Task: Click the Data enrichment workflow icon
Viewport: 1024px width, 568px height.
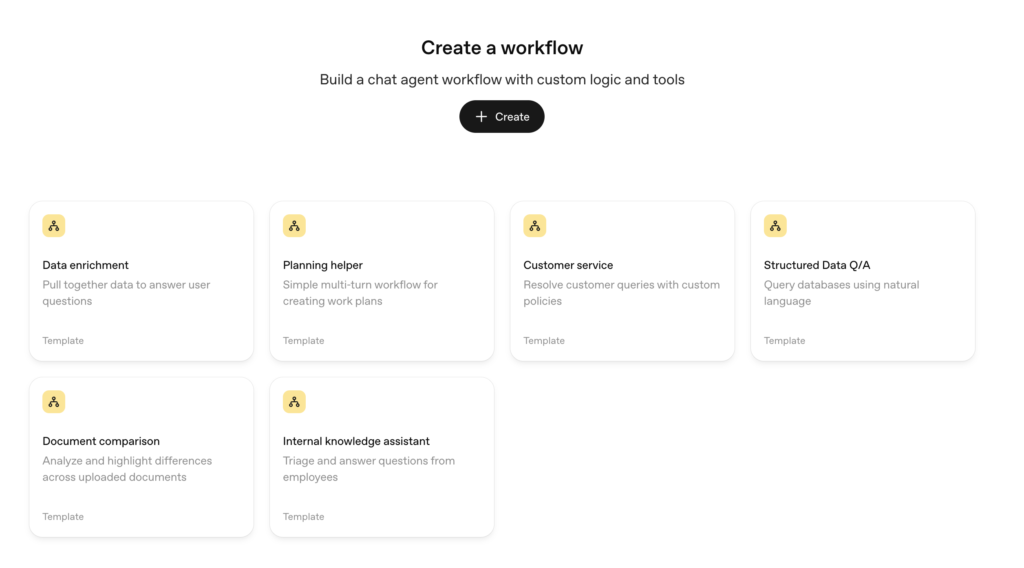Action: [x=54, y=226]
